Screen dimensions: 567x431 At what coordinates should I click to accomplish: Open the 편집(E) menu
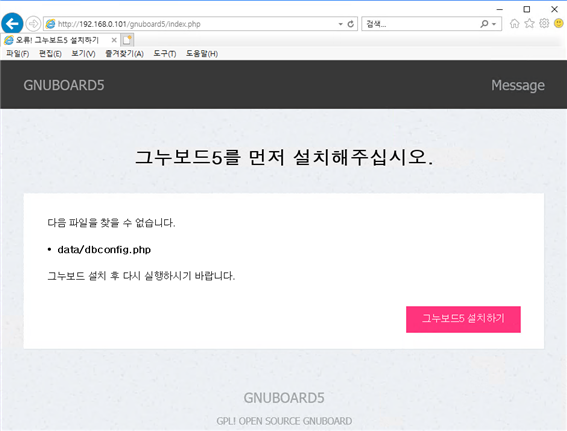point(50,54)
